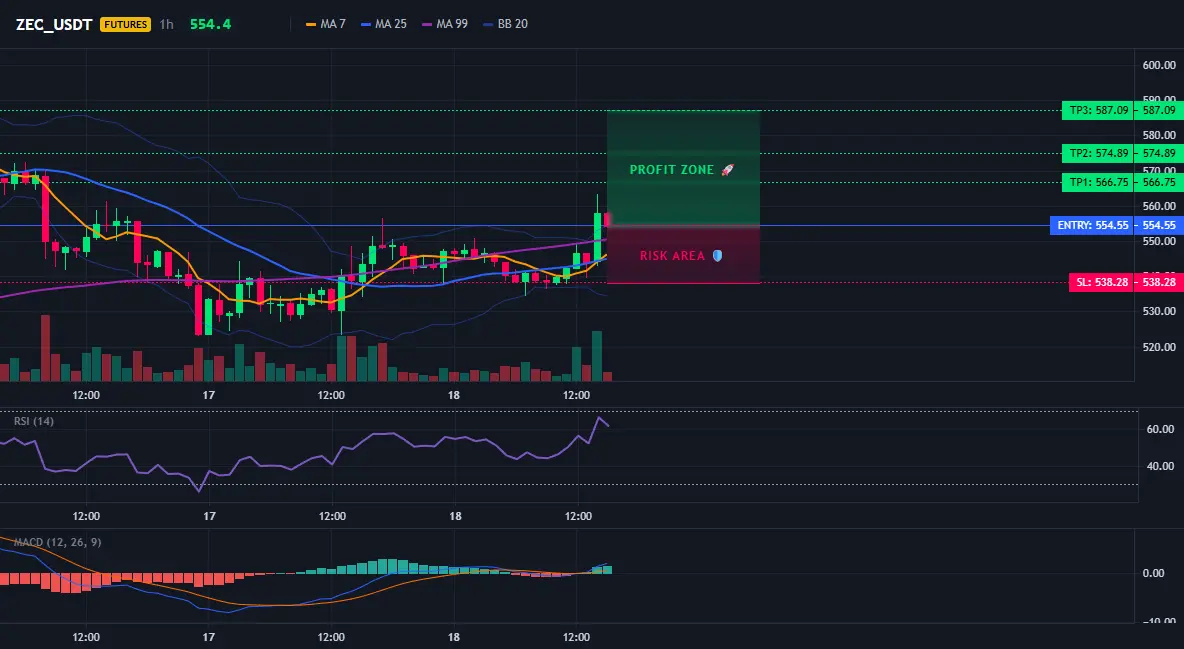Screen dimensions: 1184x649
Task: Click the 538.28 axis price tag
Action: [x=1159, y=283]
